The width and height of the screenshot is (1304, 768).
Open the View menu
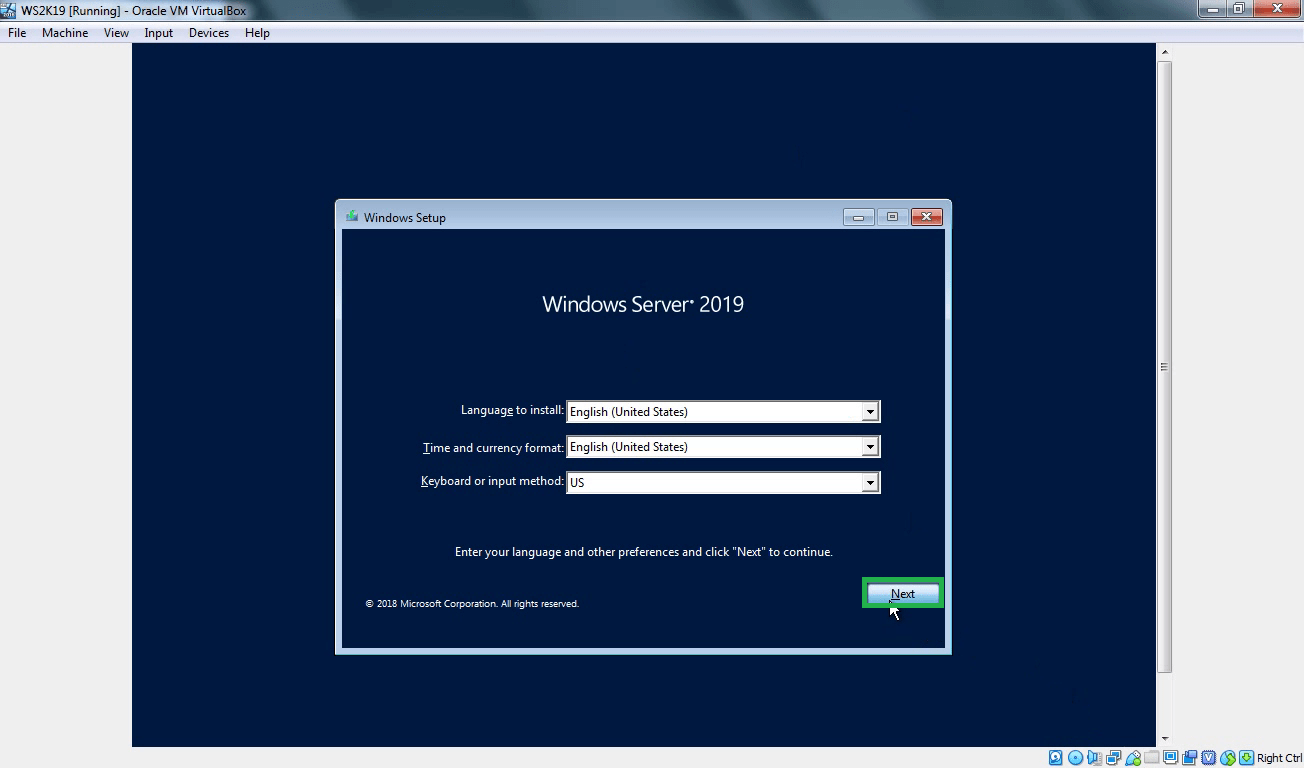tap(116, 33)
